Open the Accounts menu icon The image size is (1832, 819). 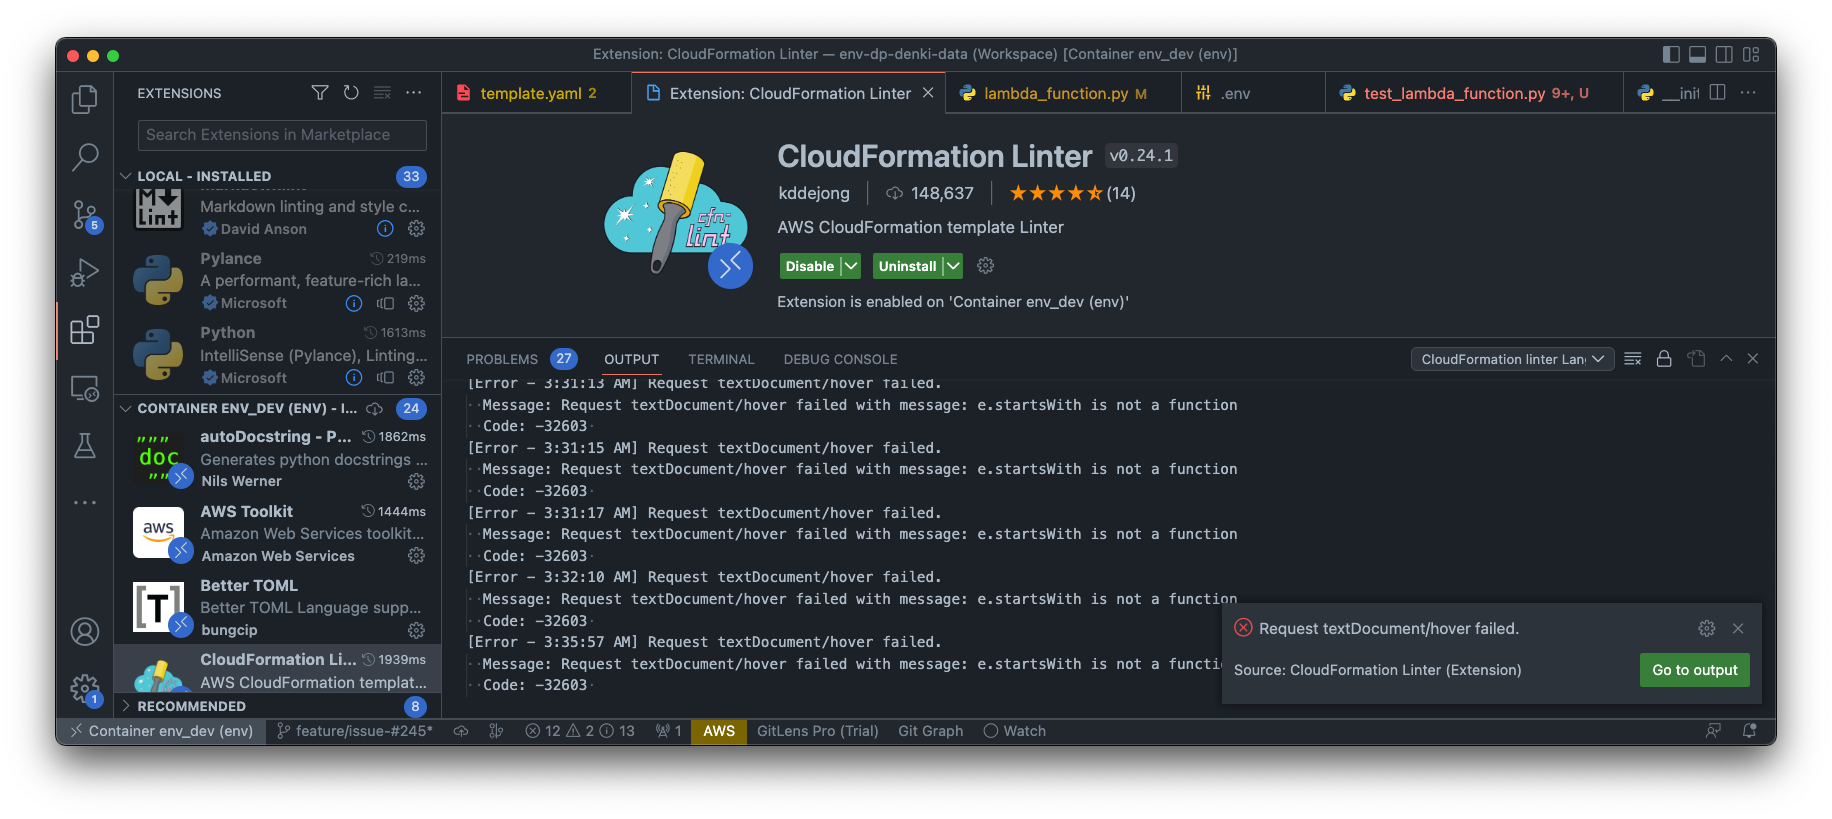tap(85, 632)
